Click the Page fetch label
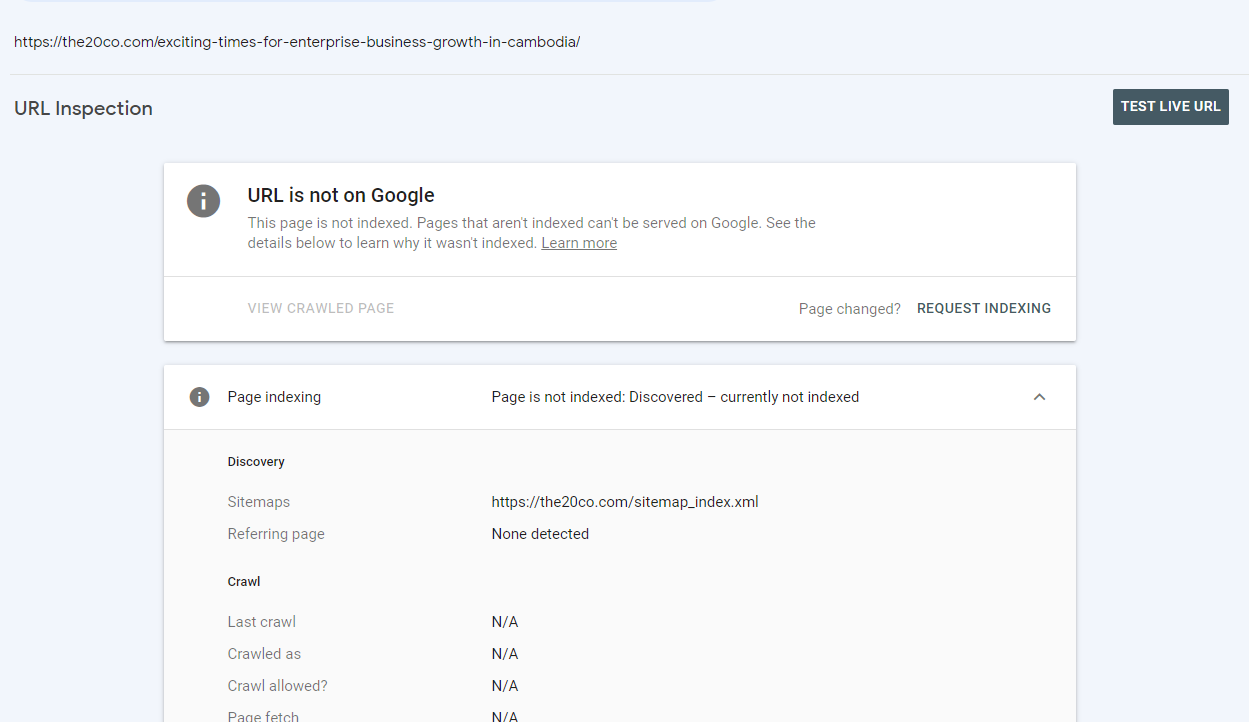The height and width of the screenshot is (722, 1249). click(x=263, y=716)
